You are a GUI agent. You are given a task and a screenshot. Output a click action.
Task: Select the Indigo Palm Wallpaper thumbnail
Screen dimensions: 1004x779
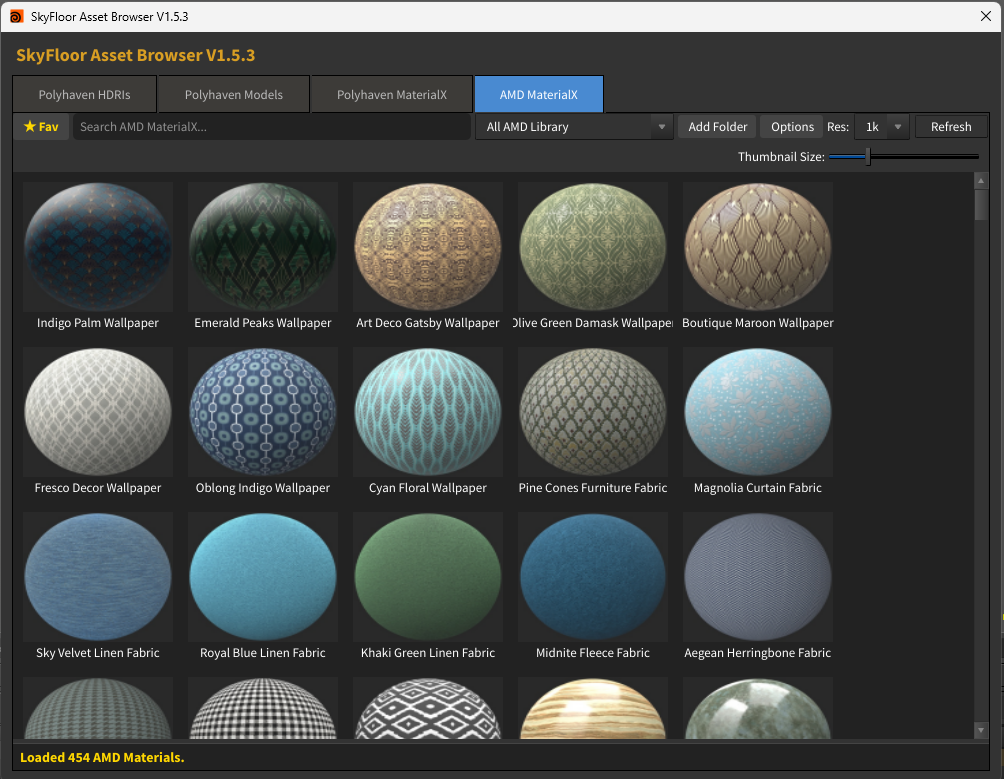[98, 247]
